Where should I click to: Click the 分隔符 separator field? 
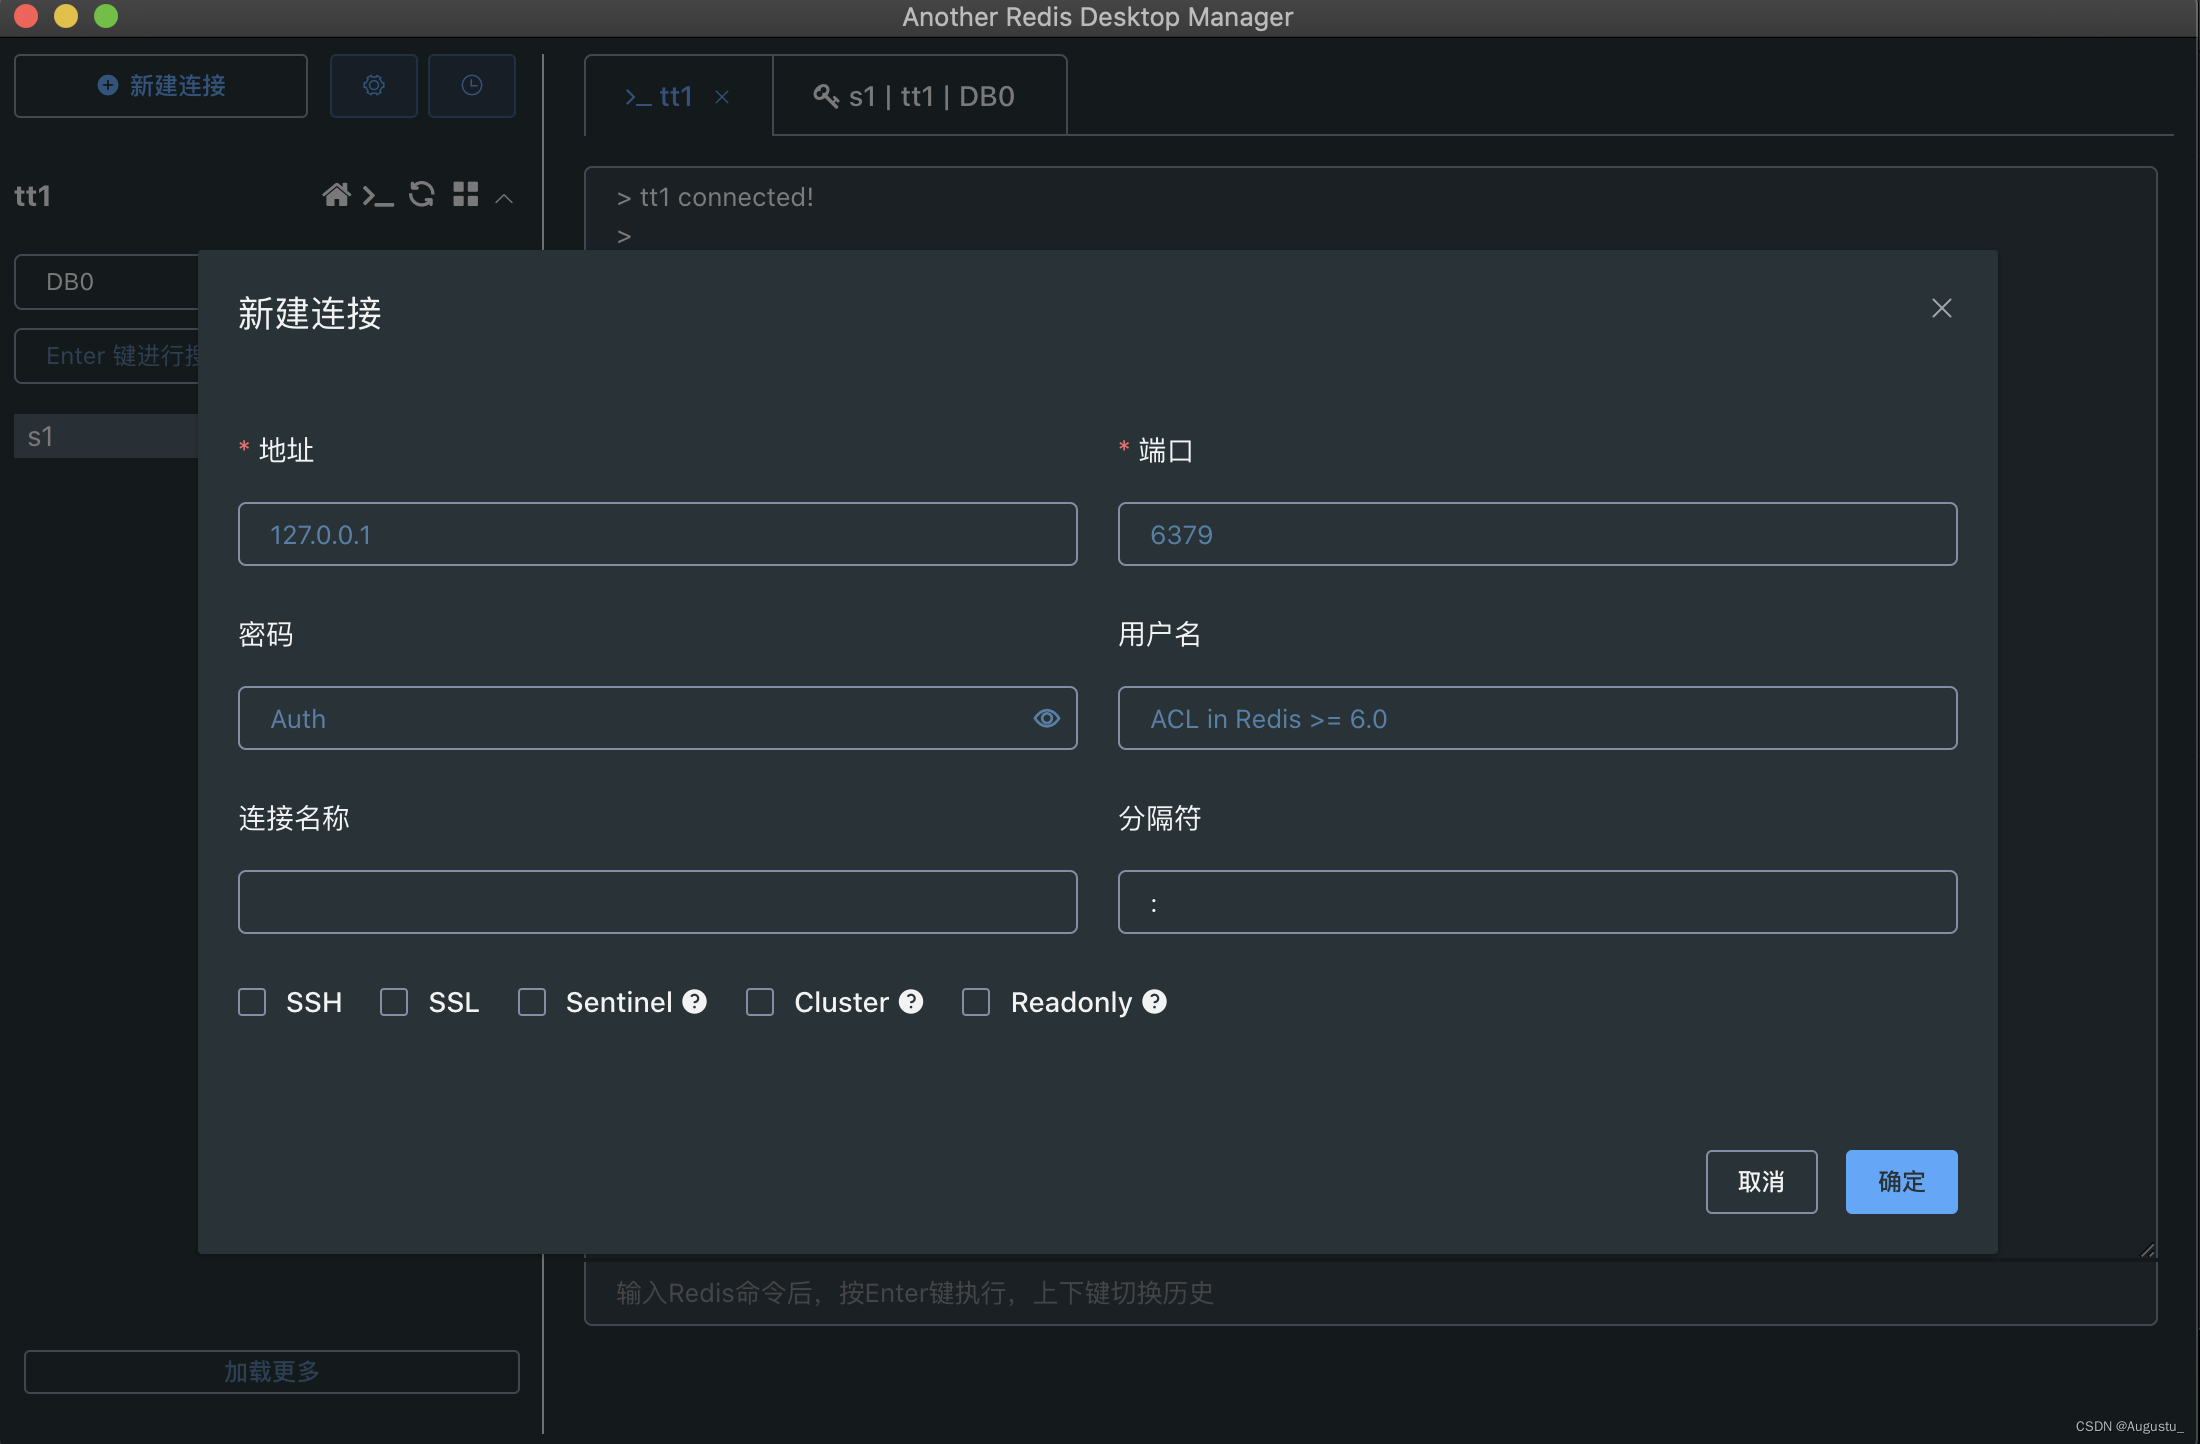pyautogui.click(x=1538, y=902)
